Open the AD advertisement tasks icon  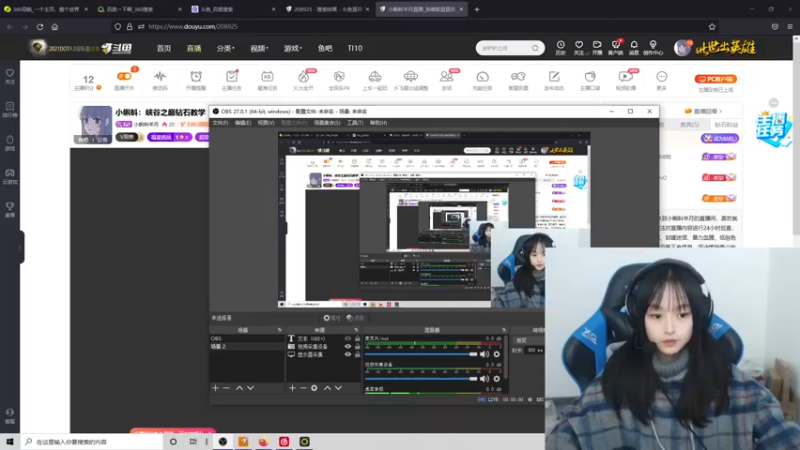click(x=267, y=77)
